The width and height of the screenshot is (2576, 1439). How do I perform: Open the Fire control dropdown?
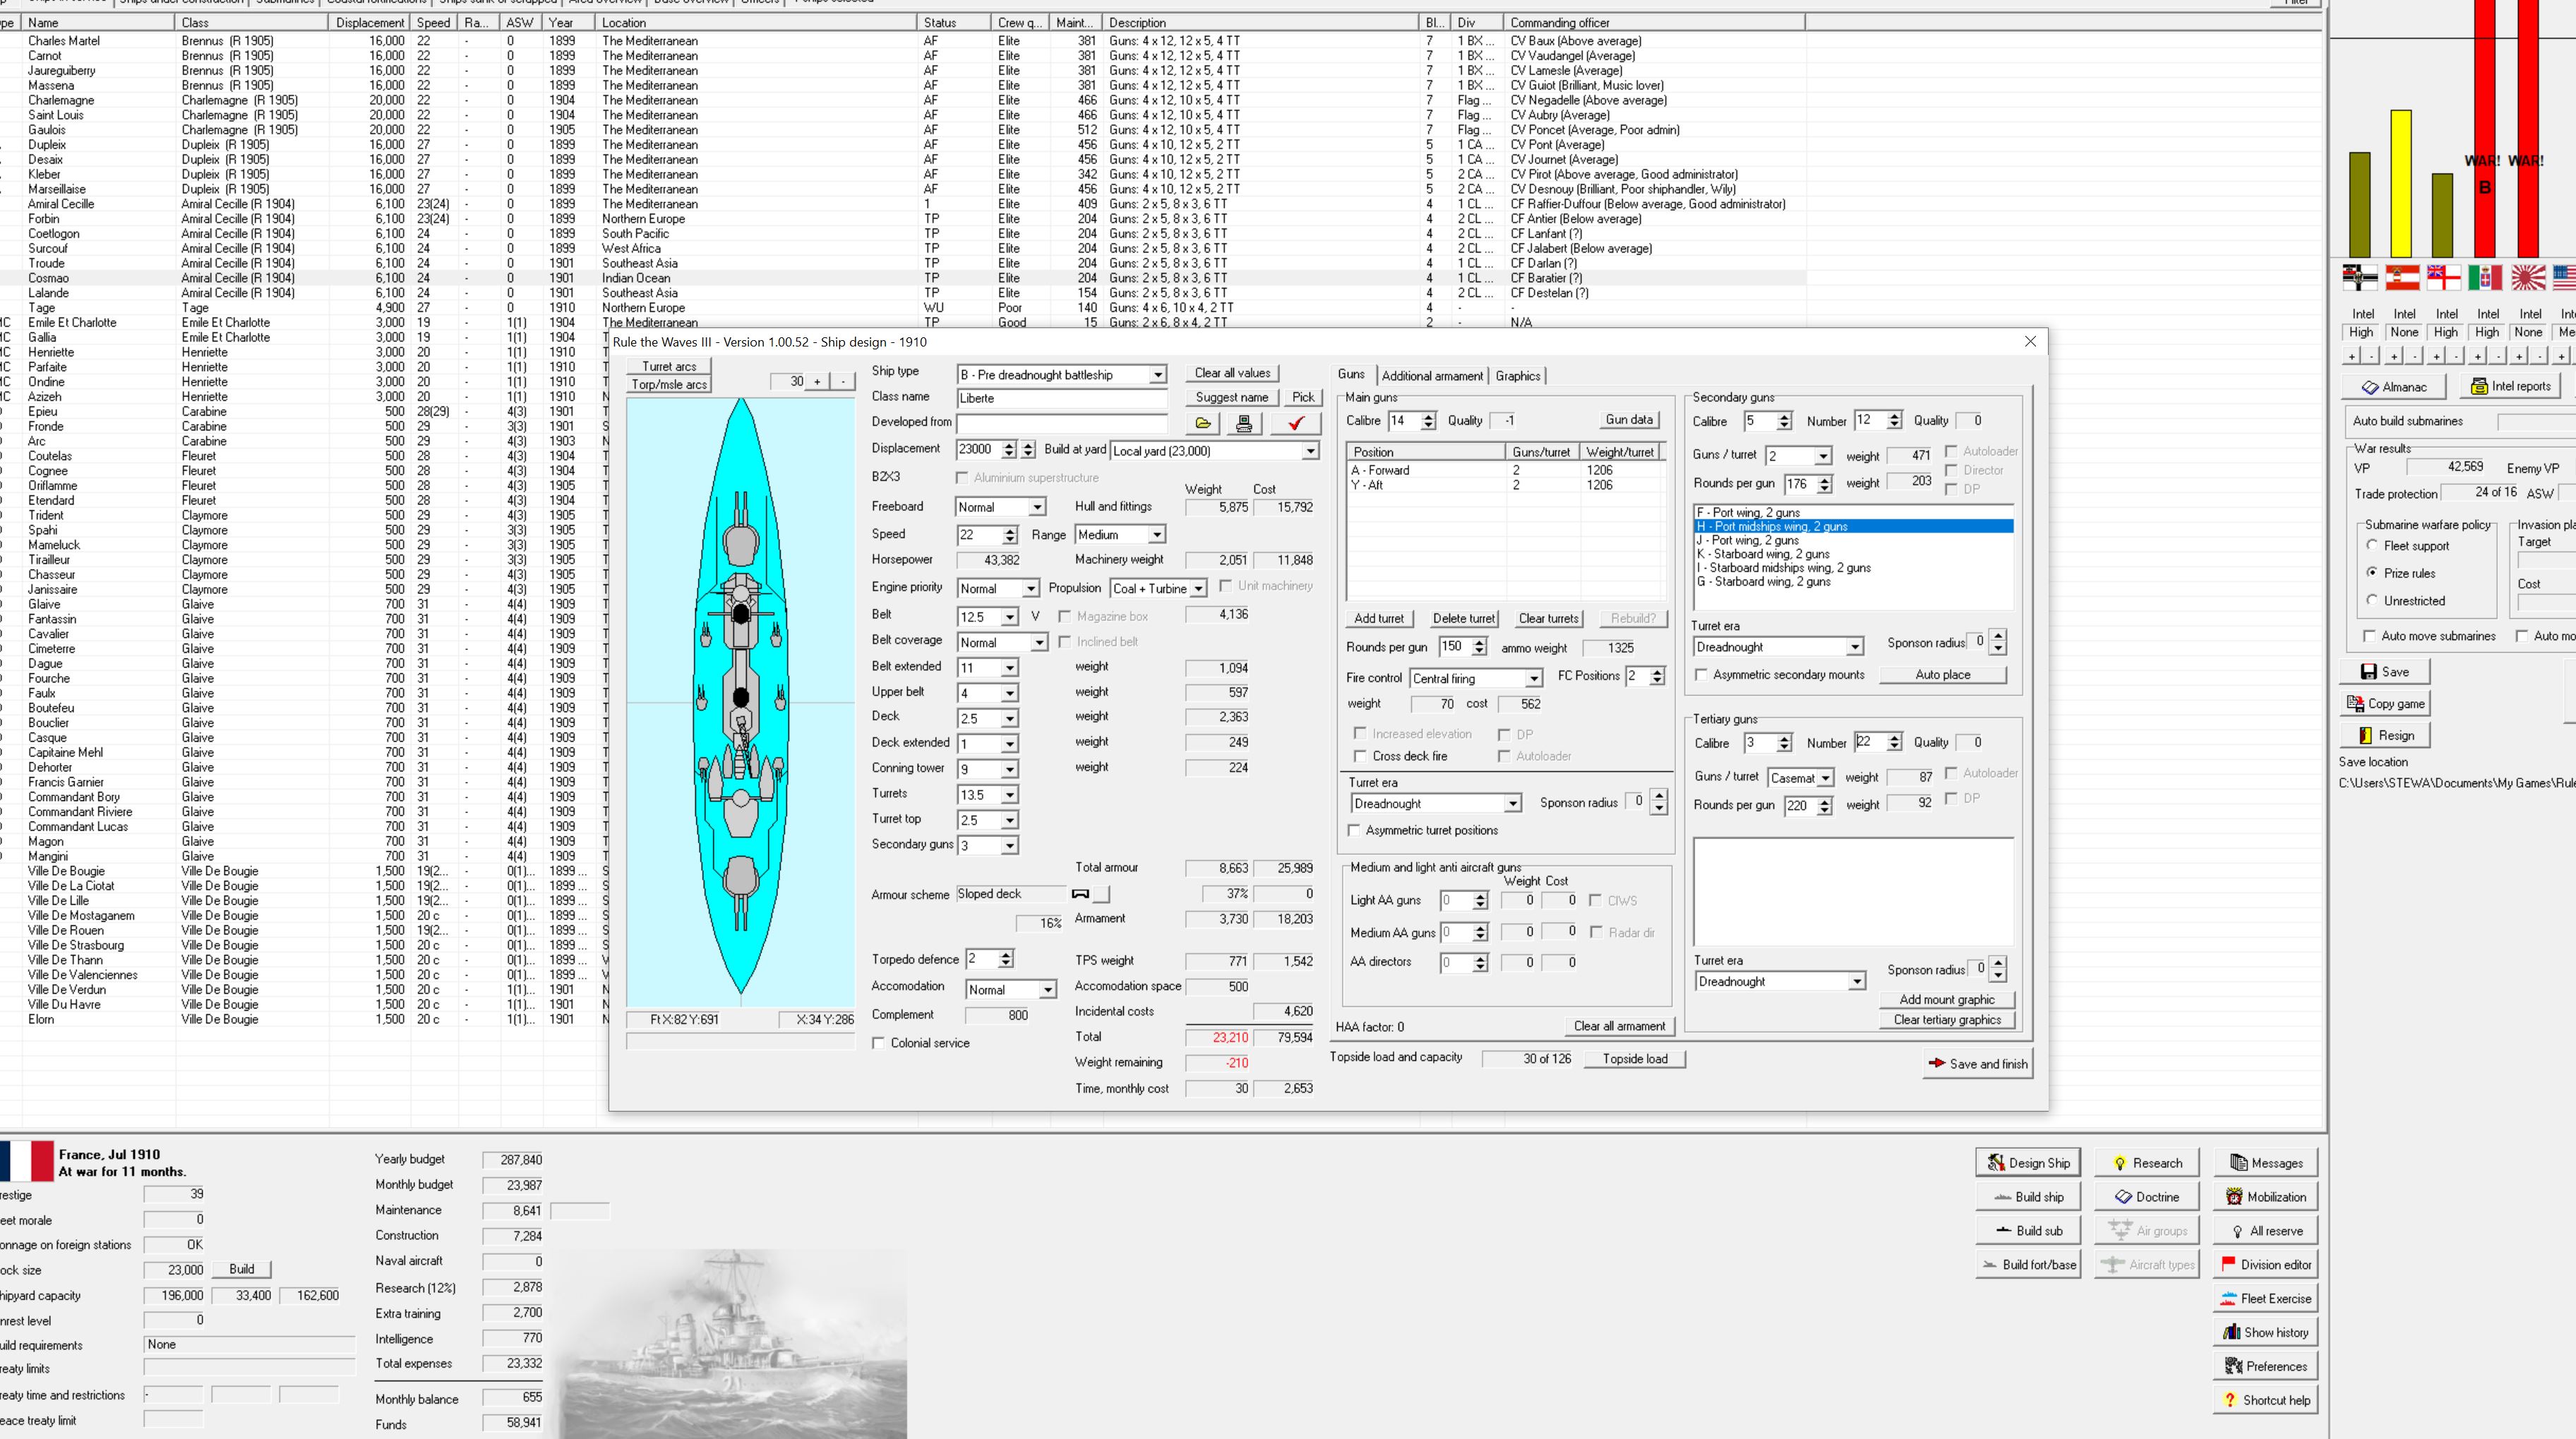point(1533,679)
